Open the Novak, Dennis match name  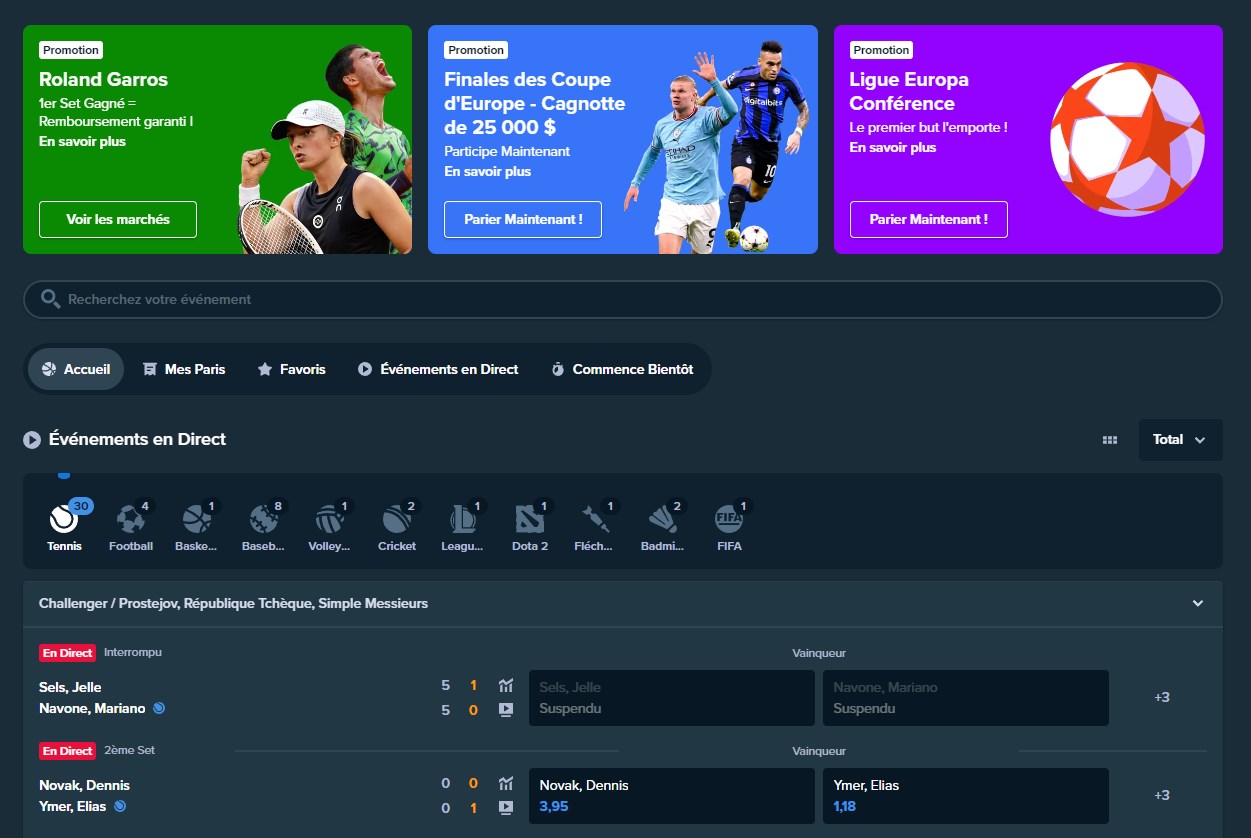pyautogui.click(x=84, y=785)
